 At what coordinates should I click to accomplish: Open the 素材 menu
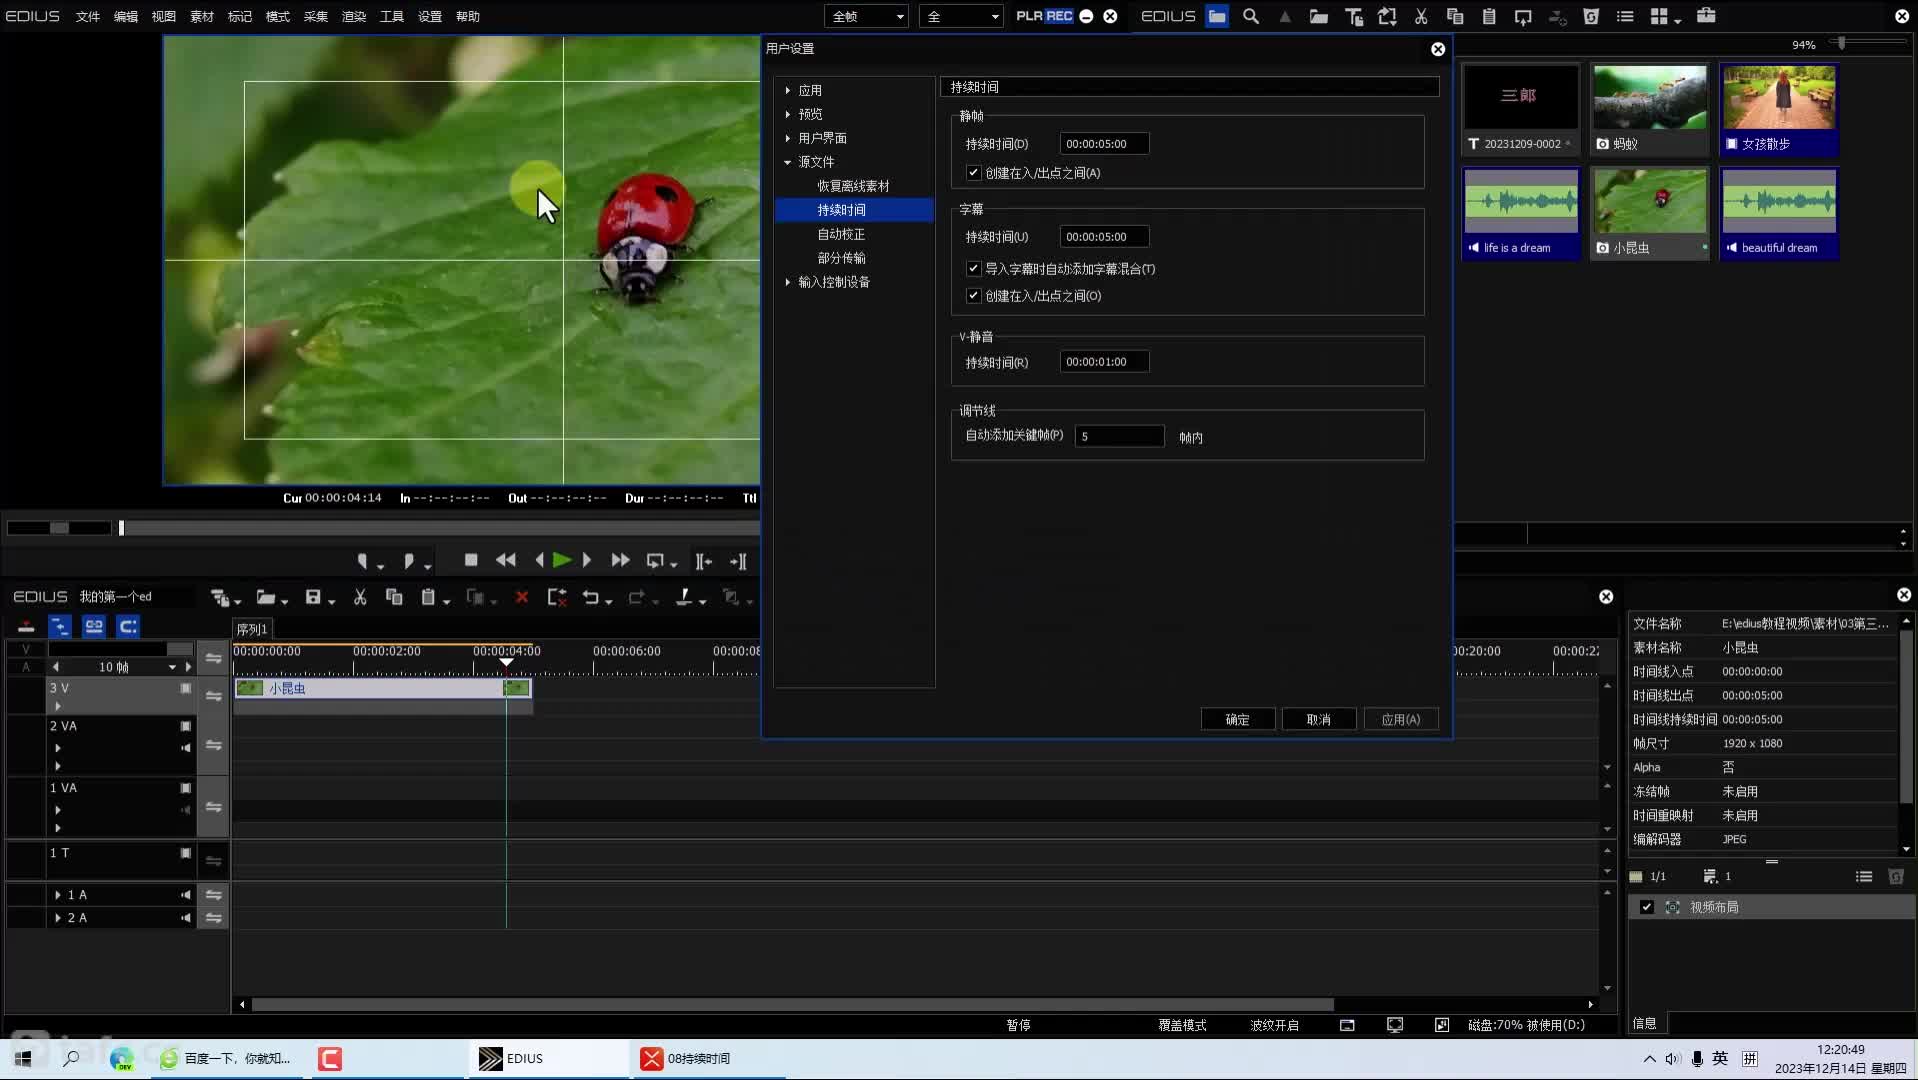click(202, 16)
